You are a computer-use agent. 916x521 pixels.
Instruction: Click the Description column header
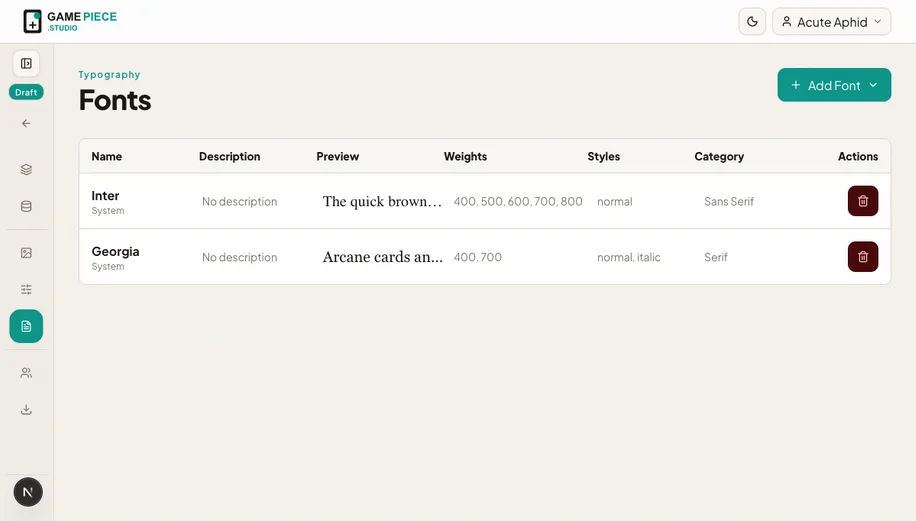click(230, 156)
